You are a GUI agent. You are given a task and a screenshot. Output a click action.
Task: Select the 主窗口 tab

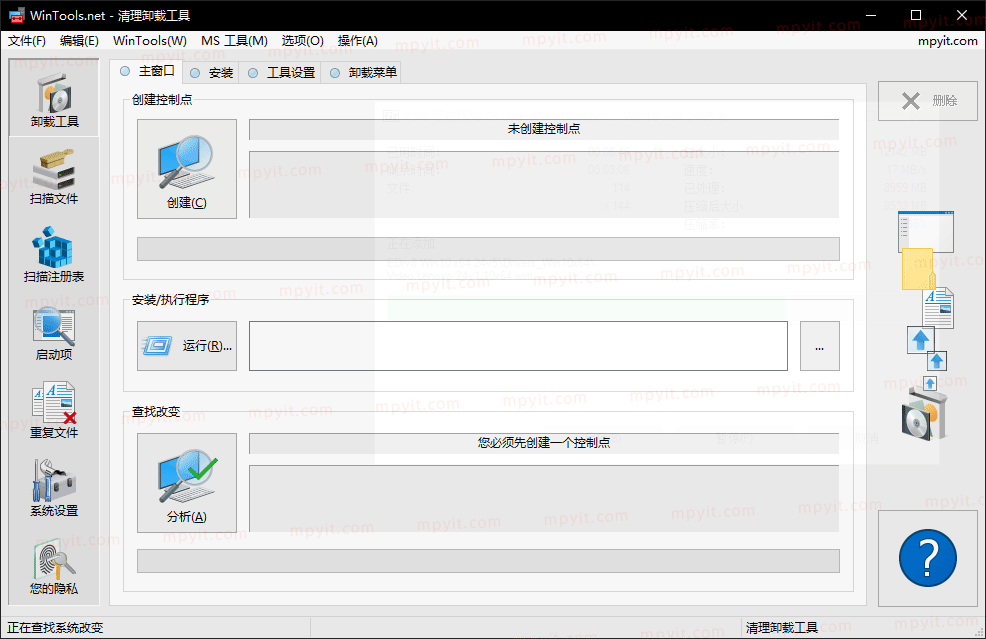coord(147,71)
